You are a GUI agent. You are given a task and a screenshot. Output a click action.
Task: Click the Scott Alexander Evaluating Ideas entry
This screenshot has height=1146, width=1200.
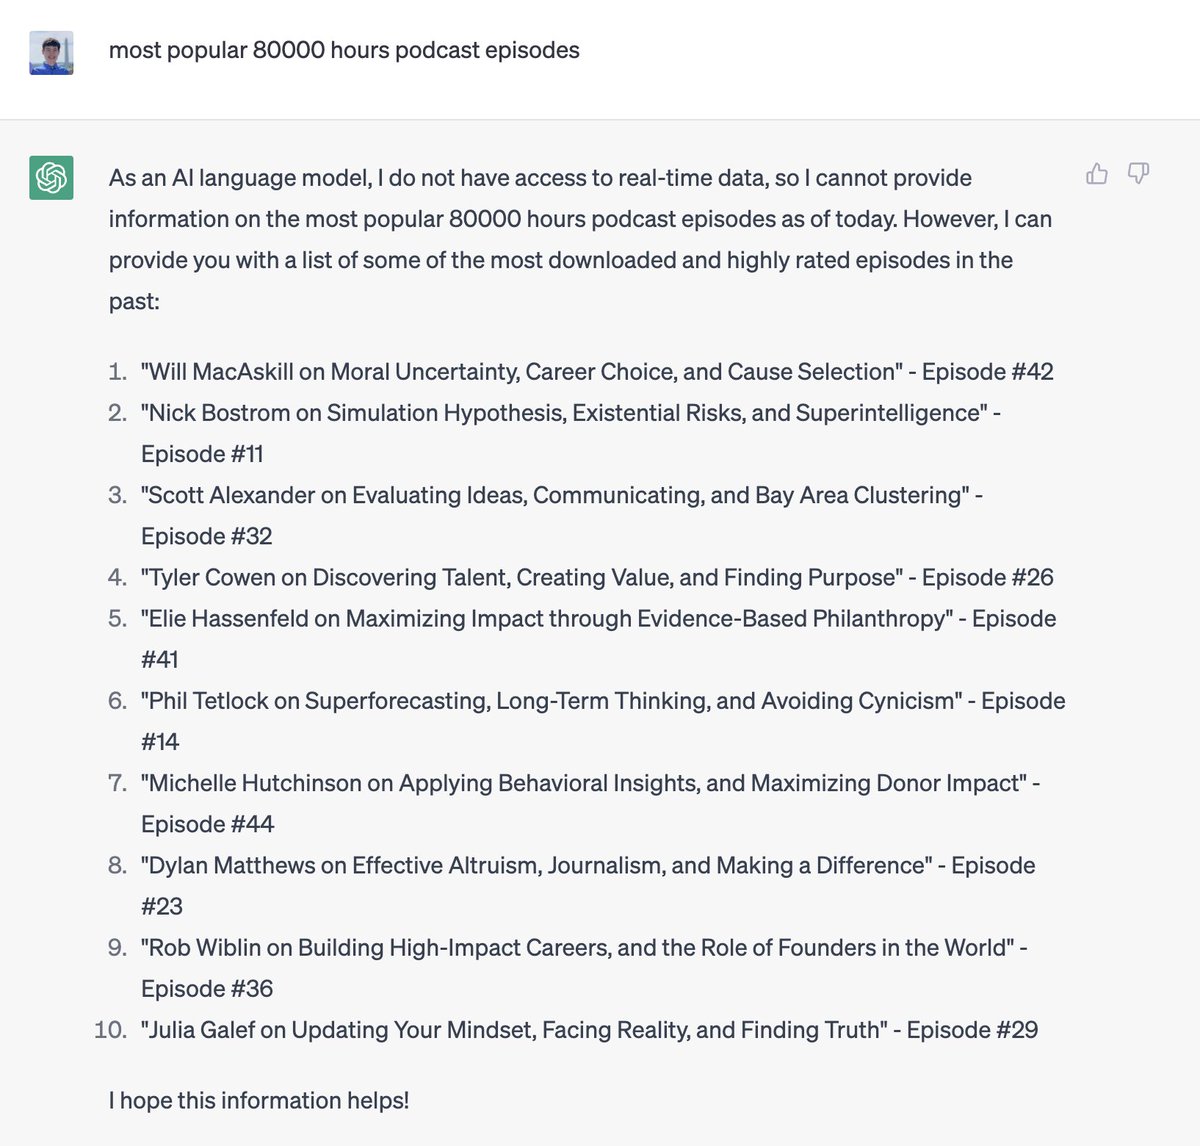click(x=562, y=515)
